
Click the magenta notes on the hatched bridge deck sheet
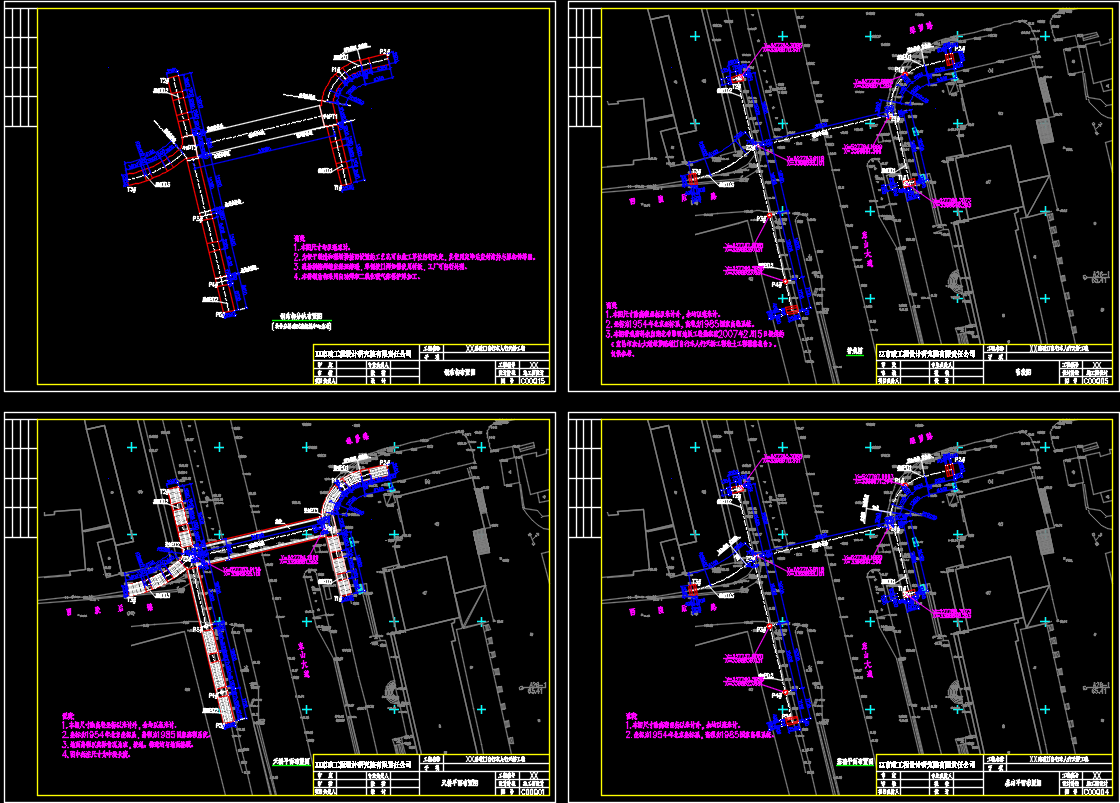pos(136,734)
